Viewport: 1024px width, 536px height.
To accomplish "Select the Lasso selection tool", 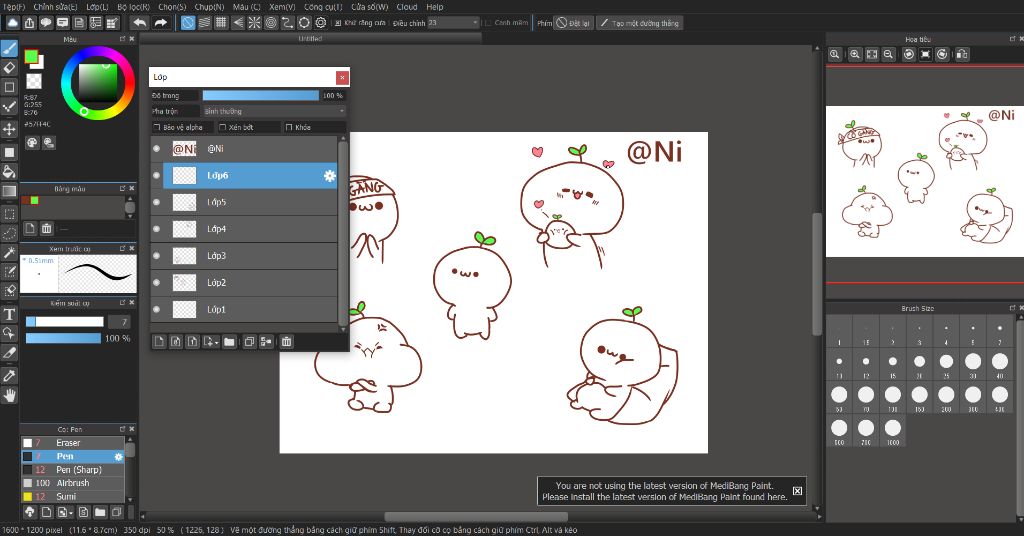I will point(9,233).
